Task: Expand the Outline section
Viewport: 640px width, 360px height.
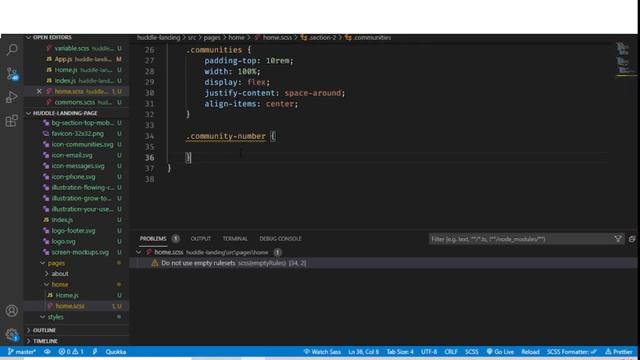Action: click(44, 330)
